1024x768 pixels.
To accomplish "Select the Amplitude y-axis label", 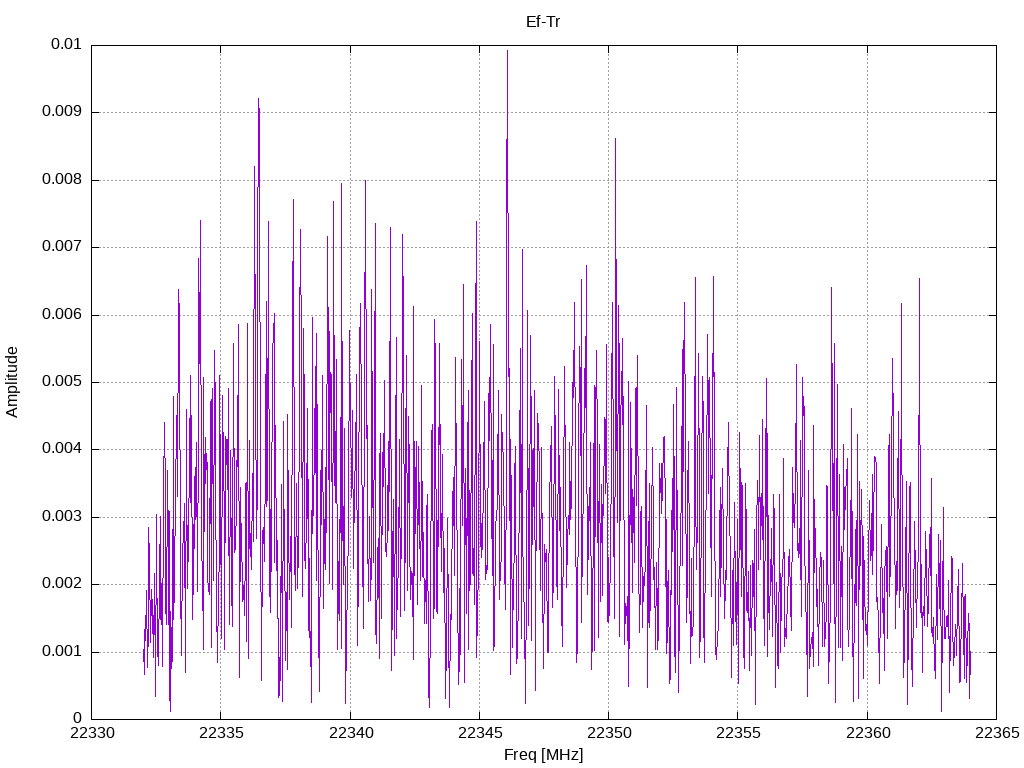I will [12, 382].
